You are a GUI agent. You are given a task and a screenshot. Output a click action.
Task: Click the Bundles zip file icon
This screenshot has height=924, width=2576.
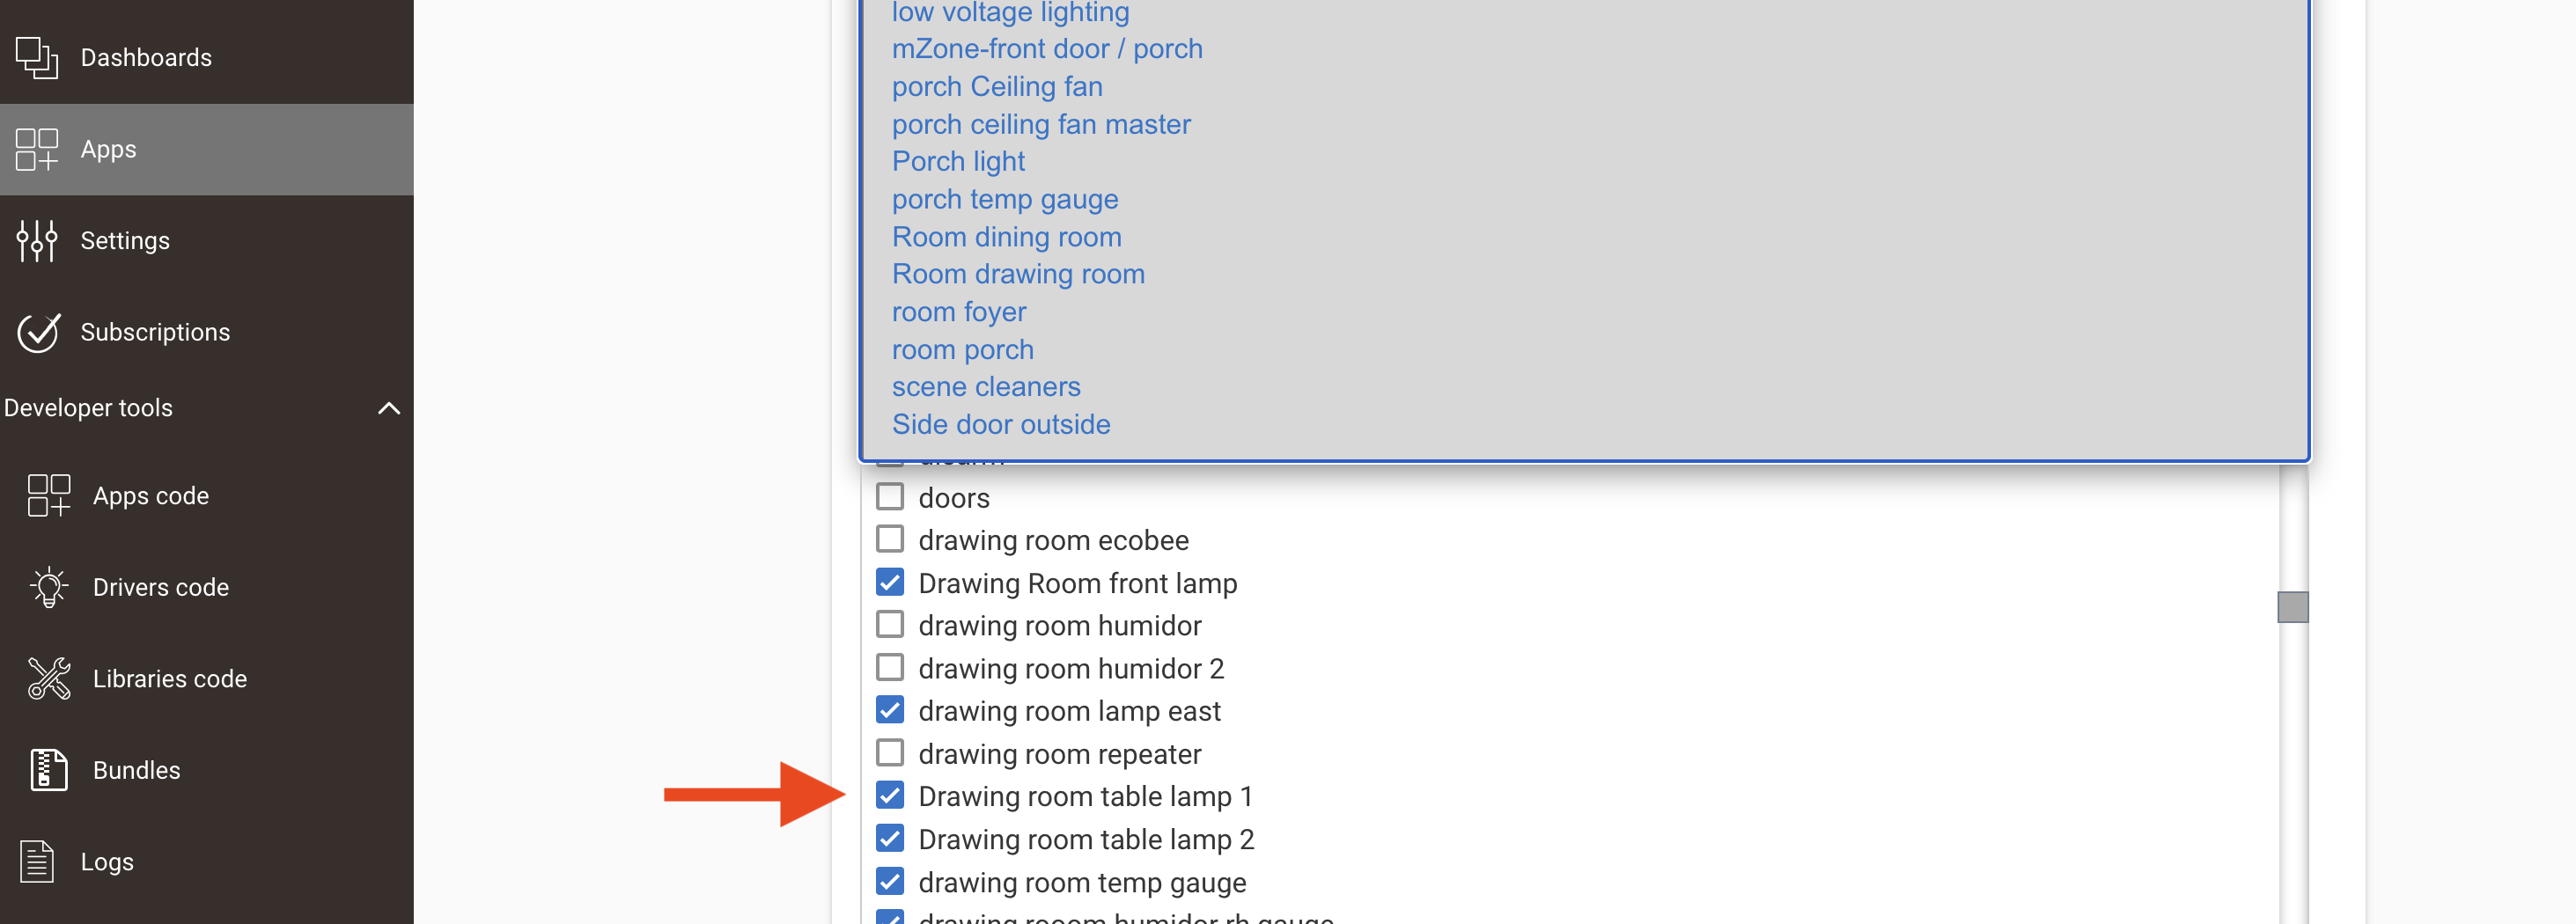[49, 770]
